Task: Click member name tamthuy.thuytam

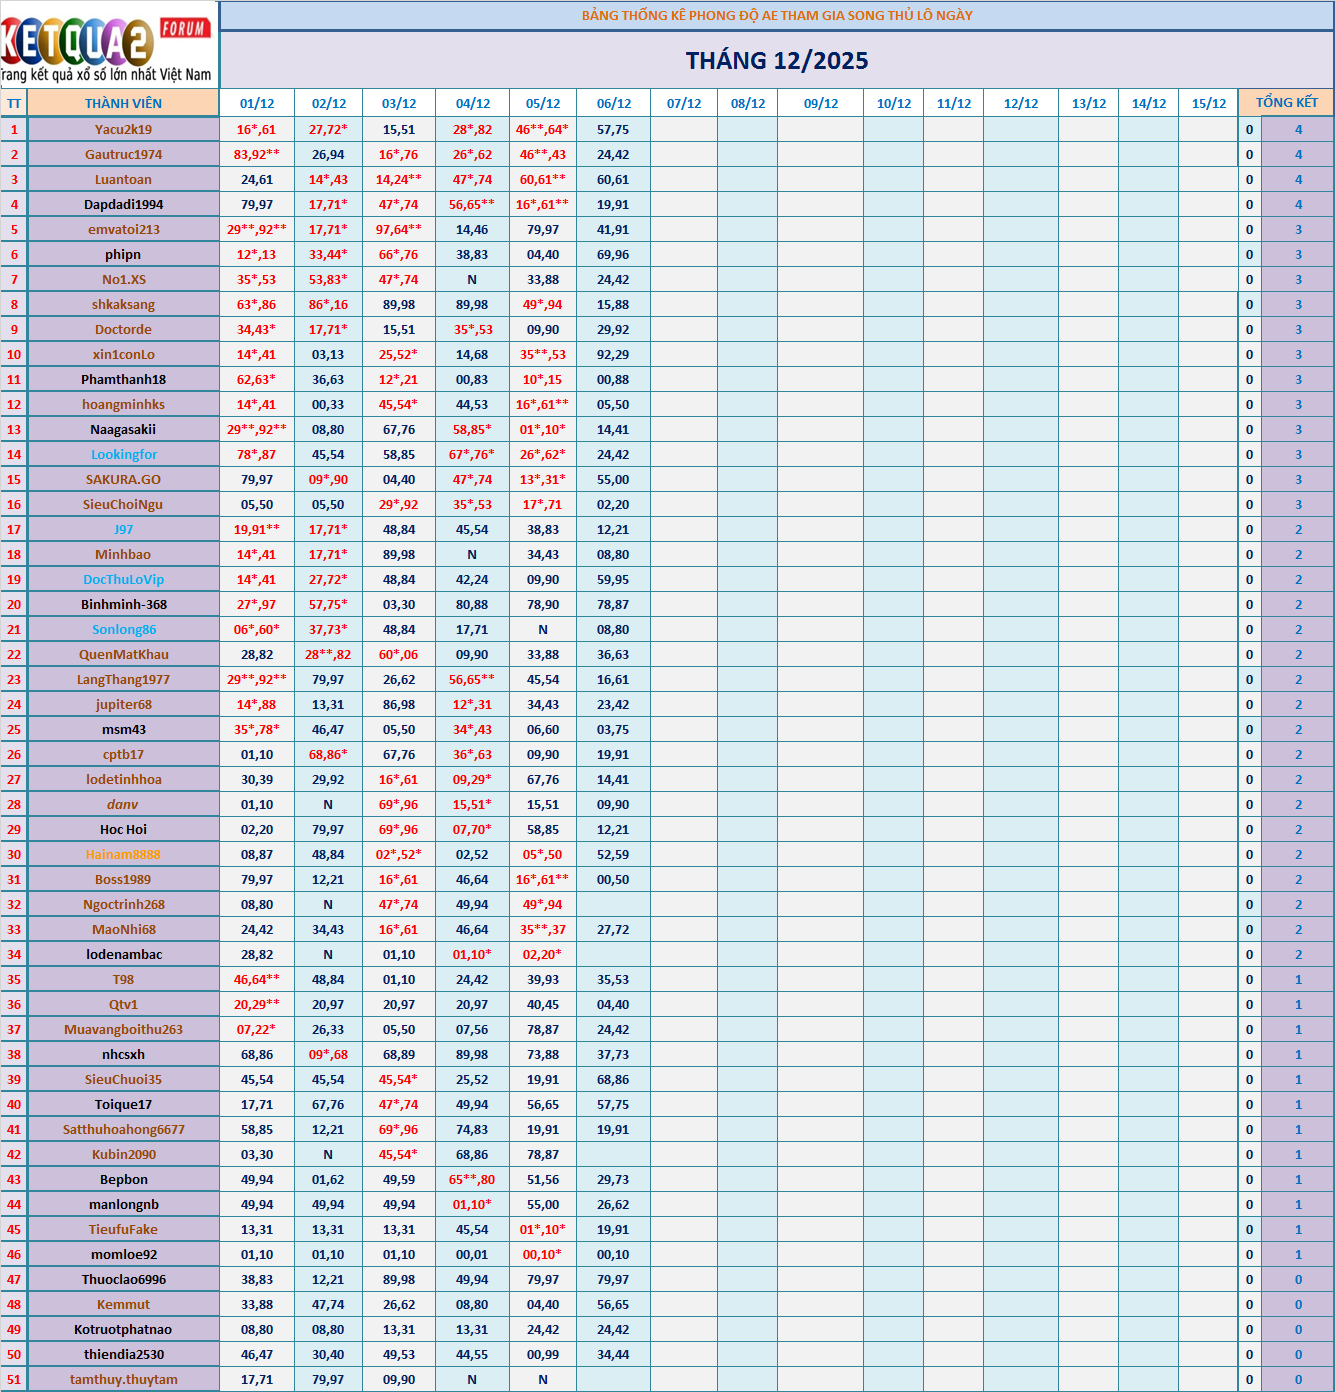Action: tap(124, 1379)
